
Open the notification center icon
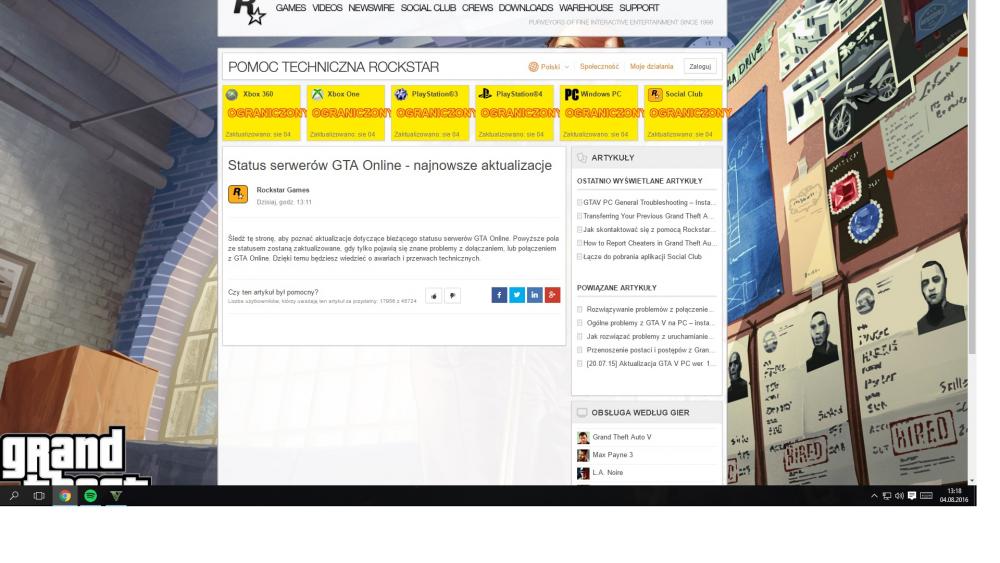(x=912, y=495)
